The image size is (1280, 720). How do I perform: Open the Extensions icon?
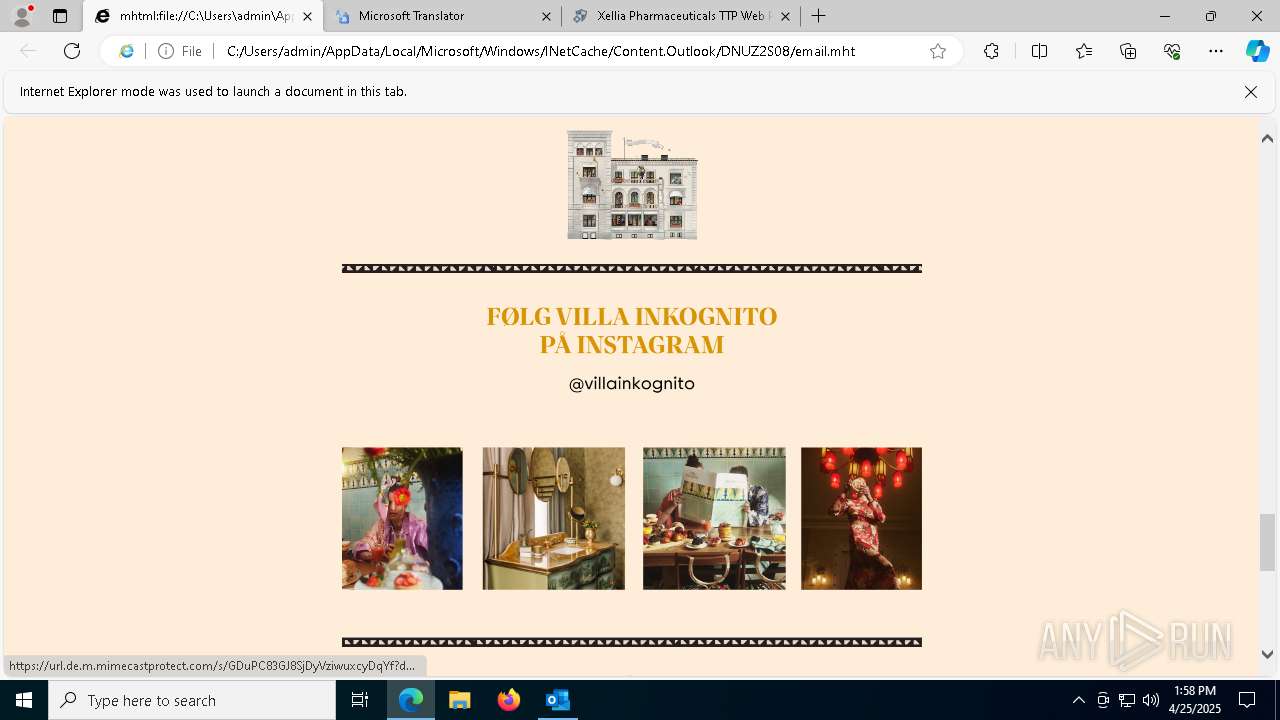tap(991, 51)
